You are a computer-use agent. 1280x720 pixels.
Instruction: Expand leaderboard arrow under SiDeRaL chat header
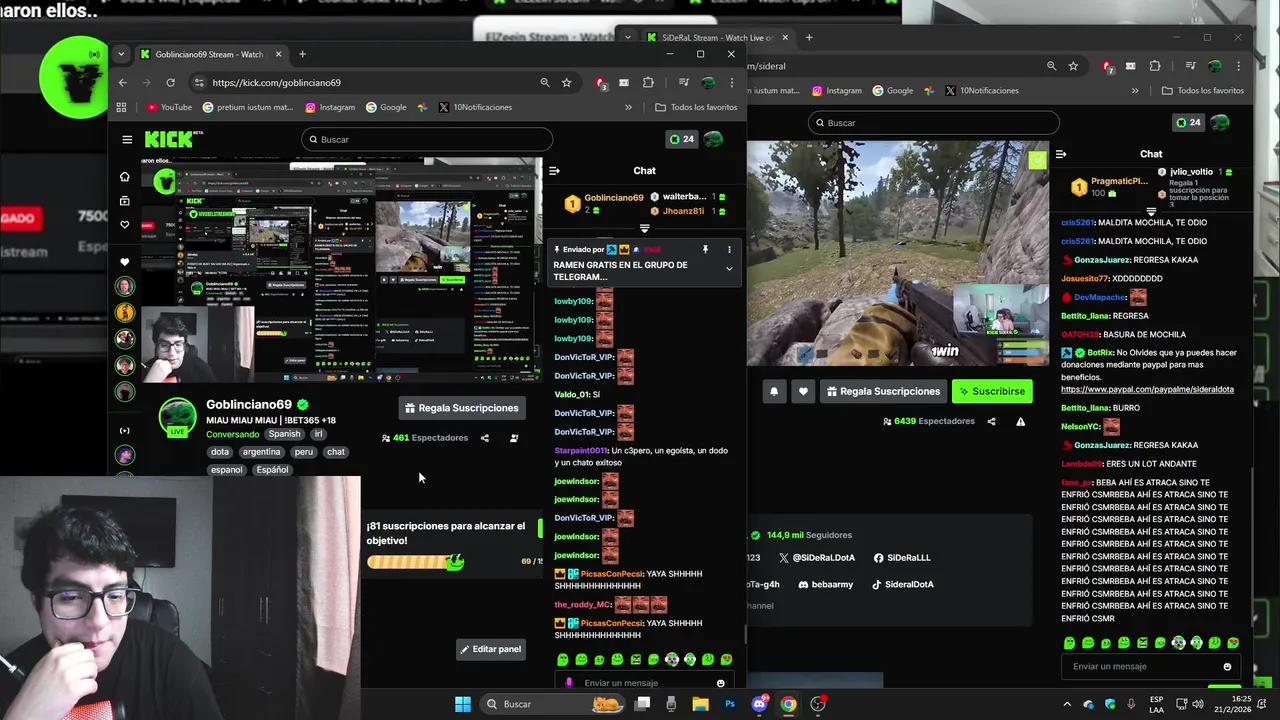coord(1151,211)
